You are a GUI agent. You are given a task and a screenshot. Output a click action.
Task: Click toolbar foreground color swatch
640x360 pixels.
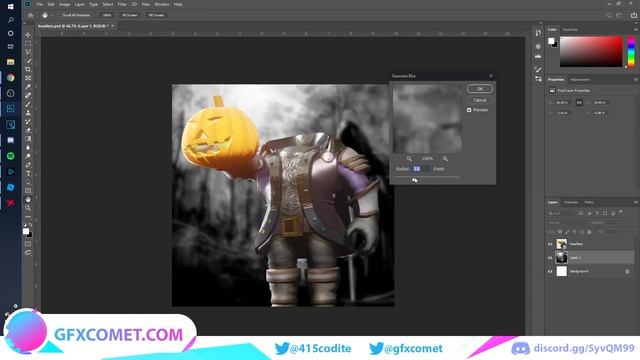point(26,231)
